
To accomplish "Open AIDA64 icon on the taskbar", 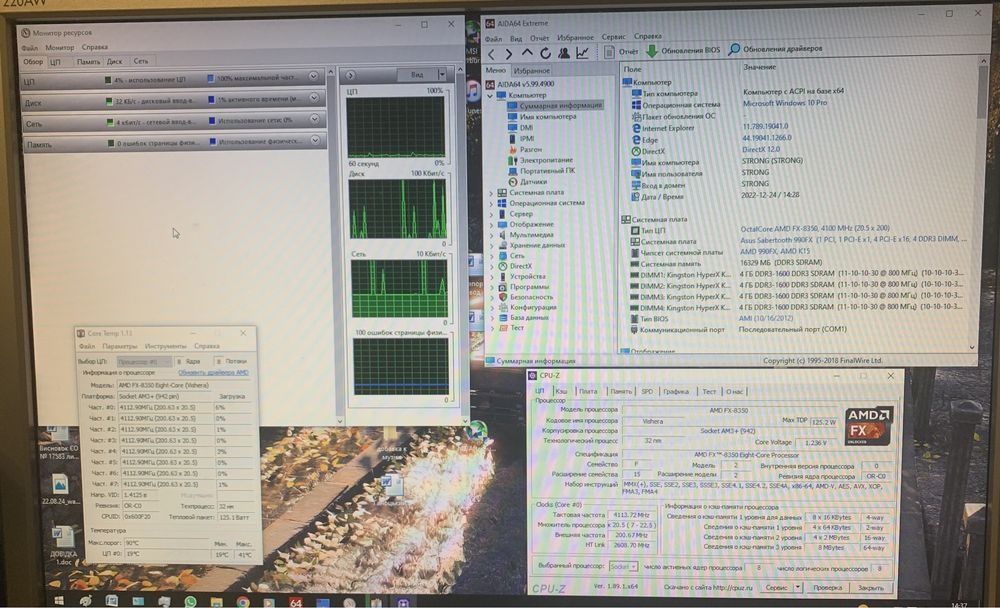I will click(x=295, y=601).
